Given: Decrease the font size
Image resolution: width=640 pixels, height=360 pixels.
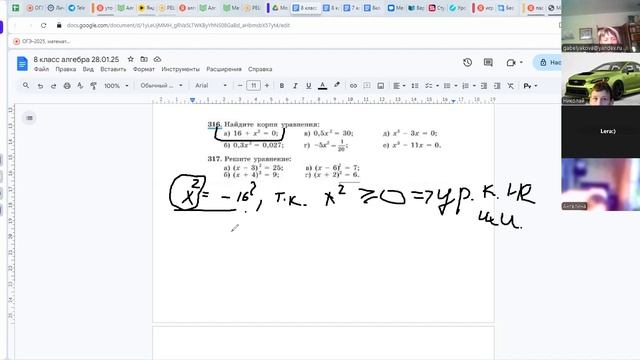Looking at the screenshot, I should coord(240,86).
